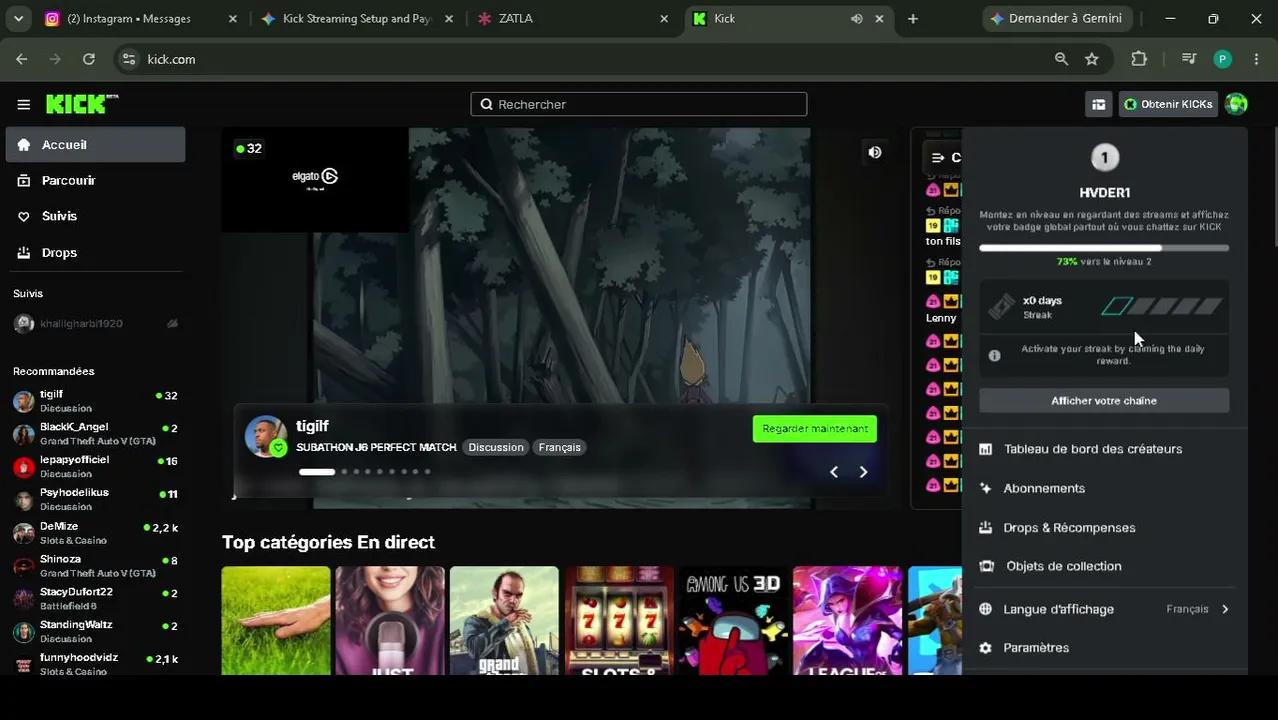Bookmark this page with the star
Screen dimensions: 1278x720
click(1092, 59)
